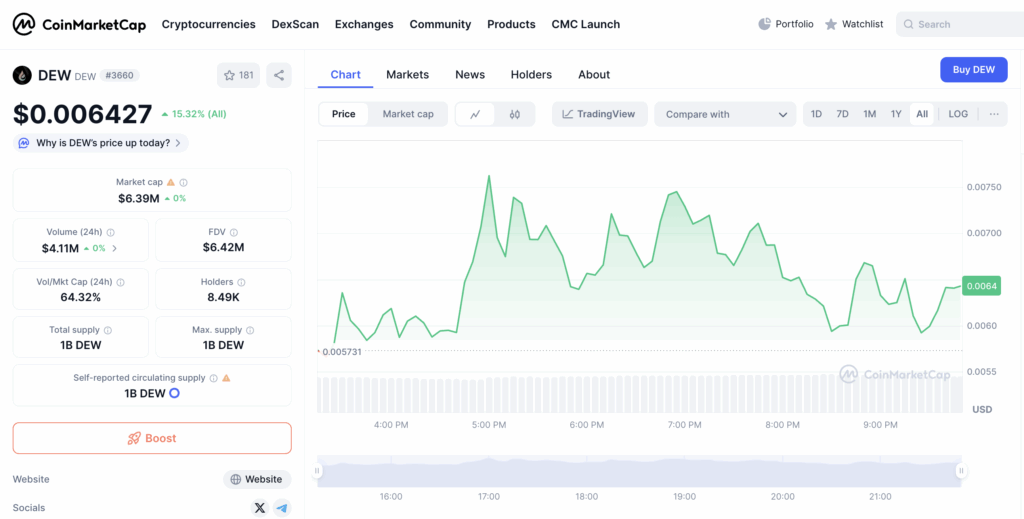
Task: Open the X (Twitter) social link
Action: tap(260, 508)
